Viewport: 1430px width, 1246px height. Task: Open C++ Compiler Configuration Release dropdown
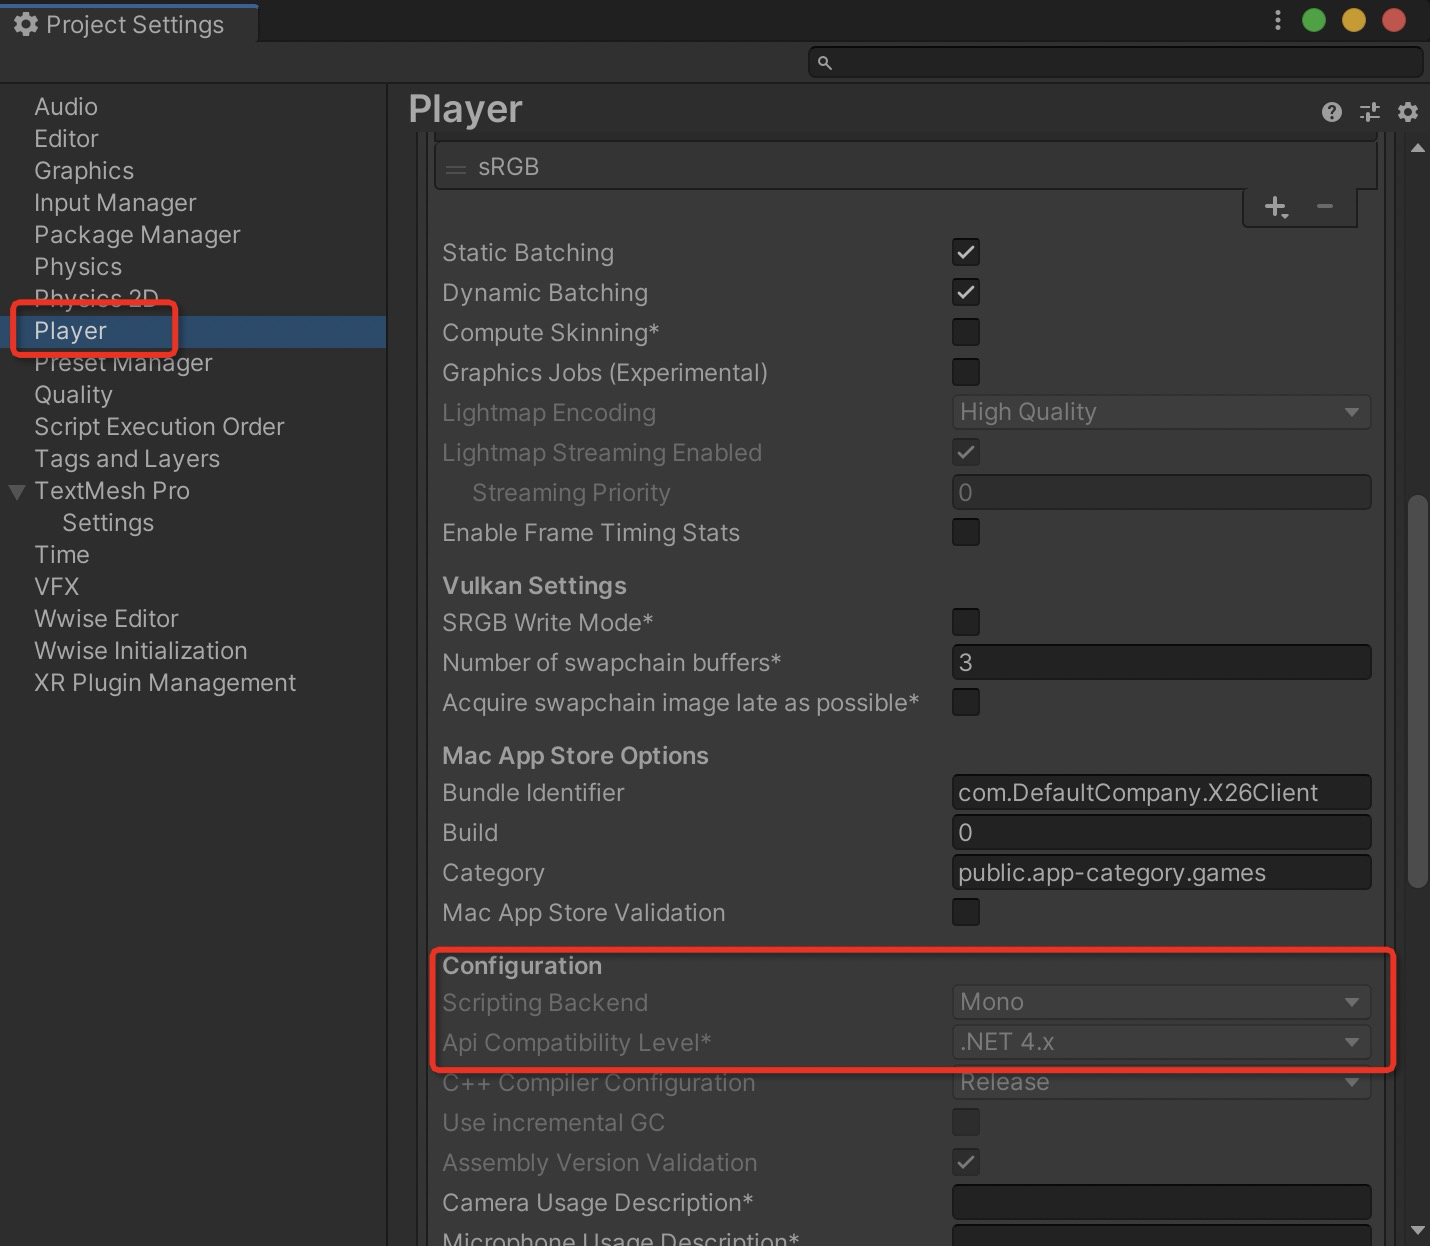point(1161,1082)
